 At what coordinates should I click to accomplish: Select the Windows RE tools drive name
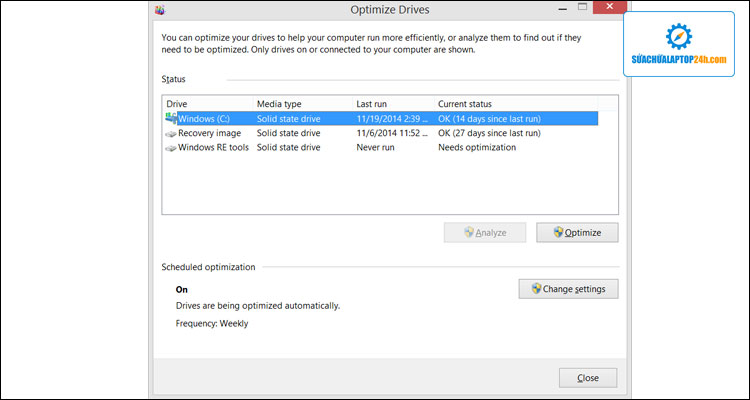213,148
